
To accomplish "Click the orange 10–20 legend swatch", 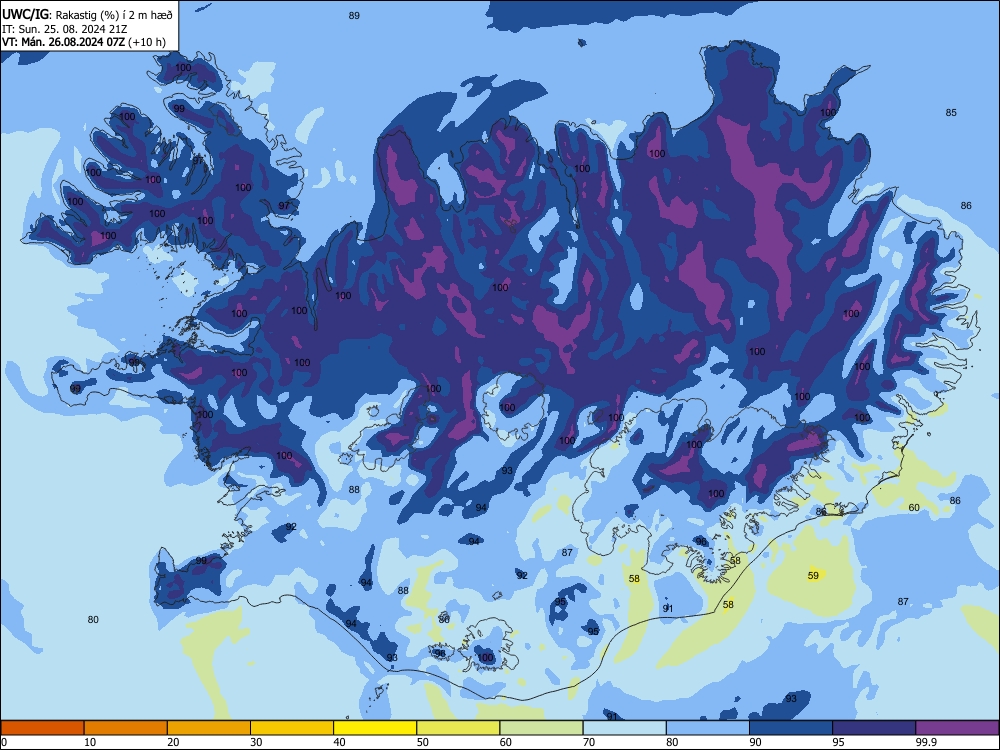I will coord(126,728).
